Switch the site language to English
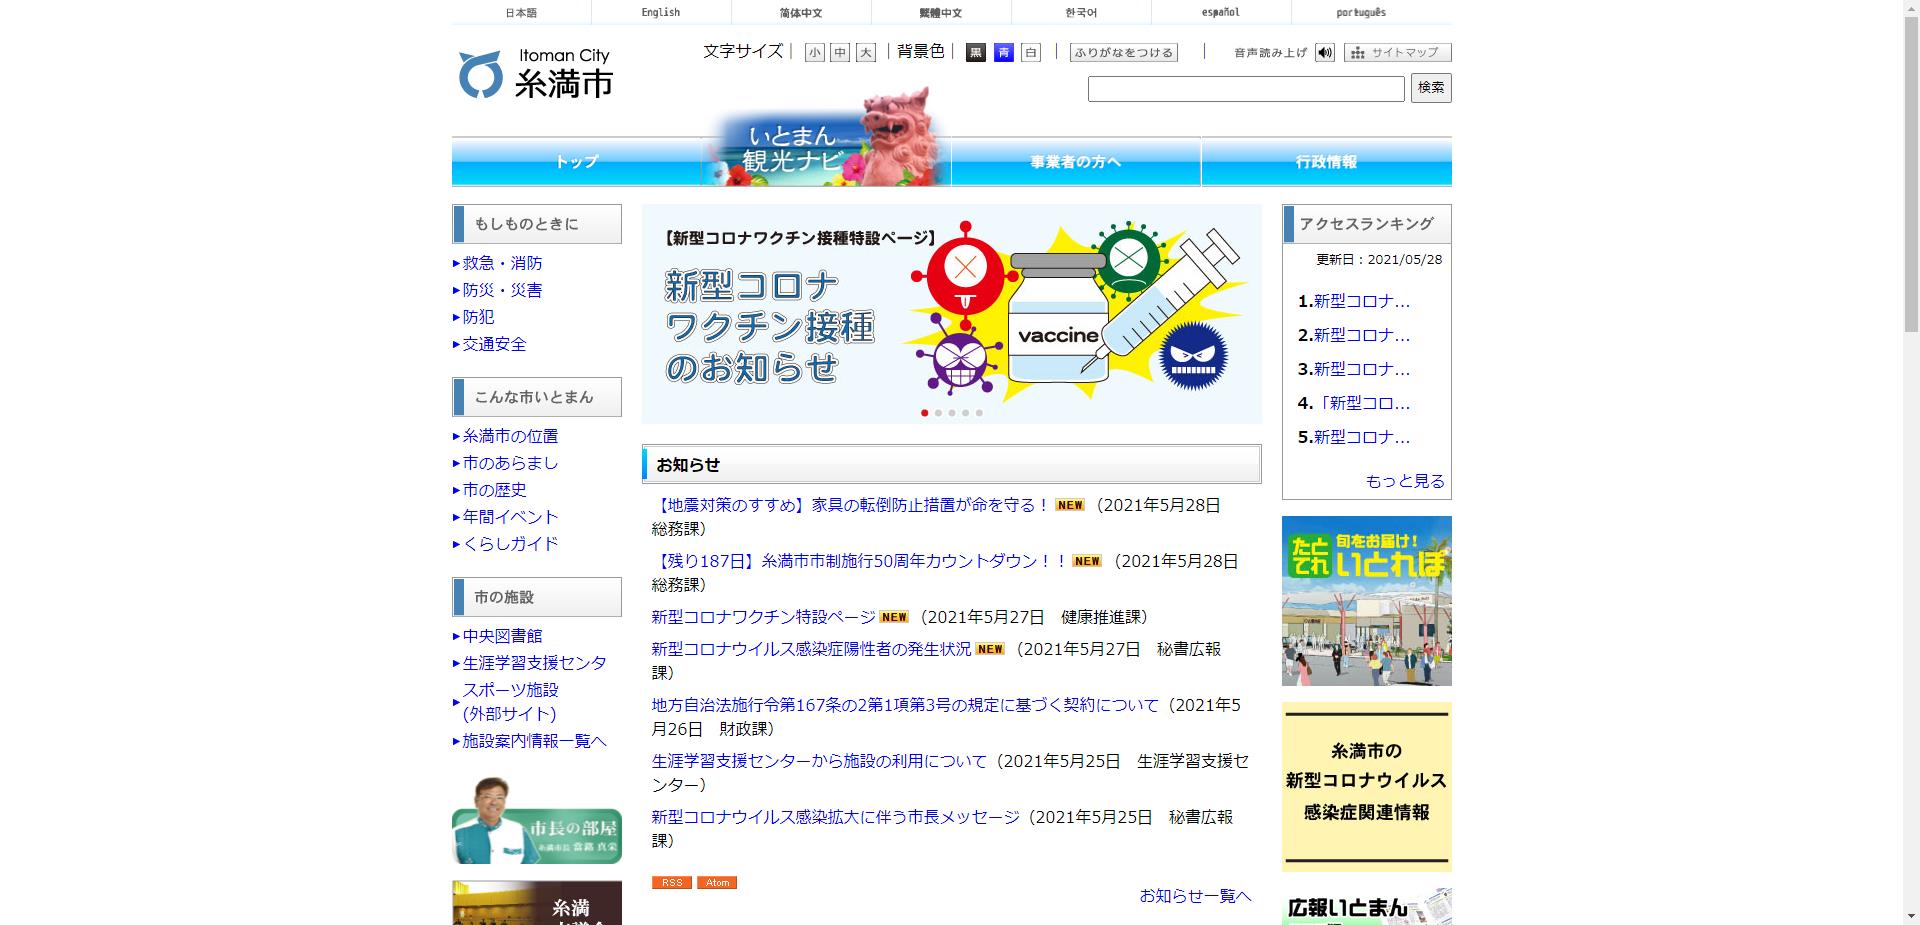Image resolution: width=1920 pixels, height=925 pixels. (660, 12)
